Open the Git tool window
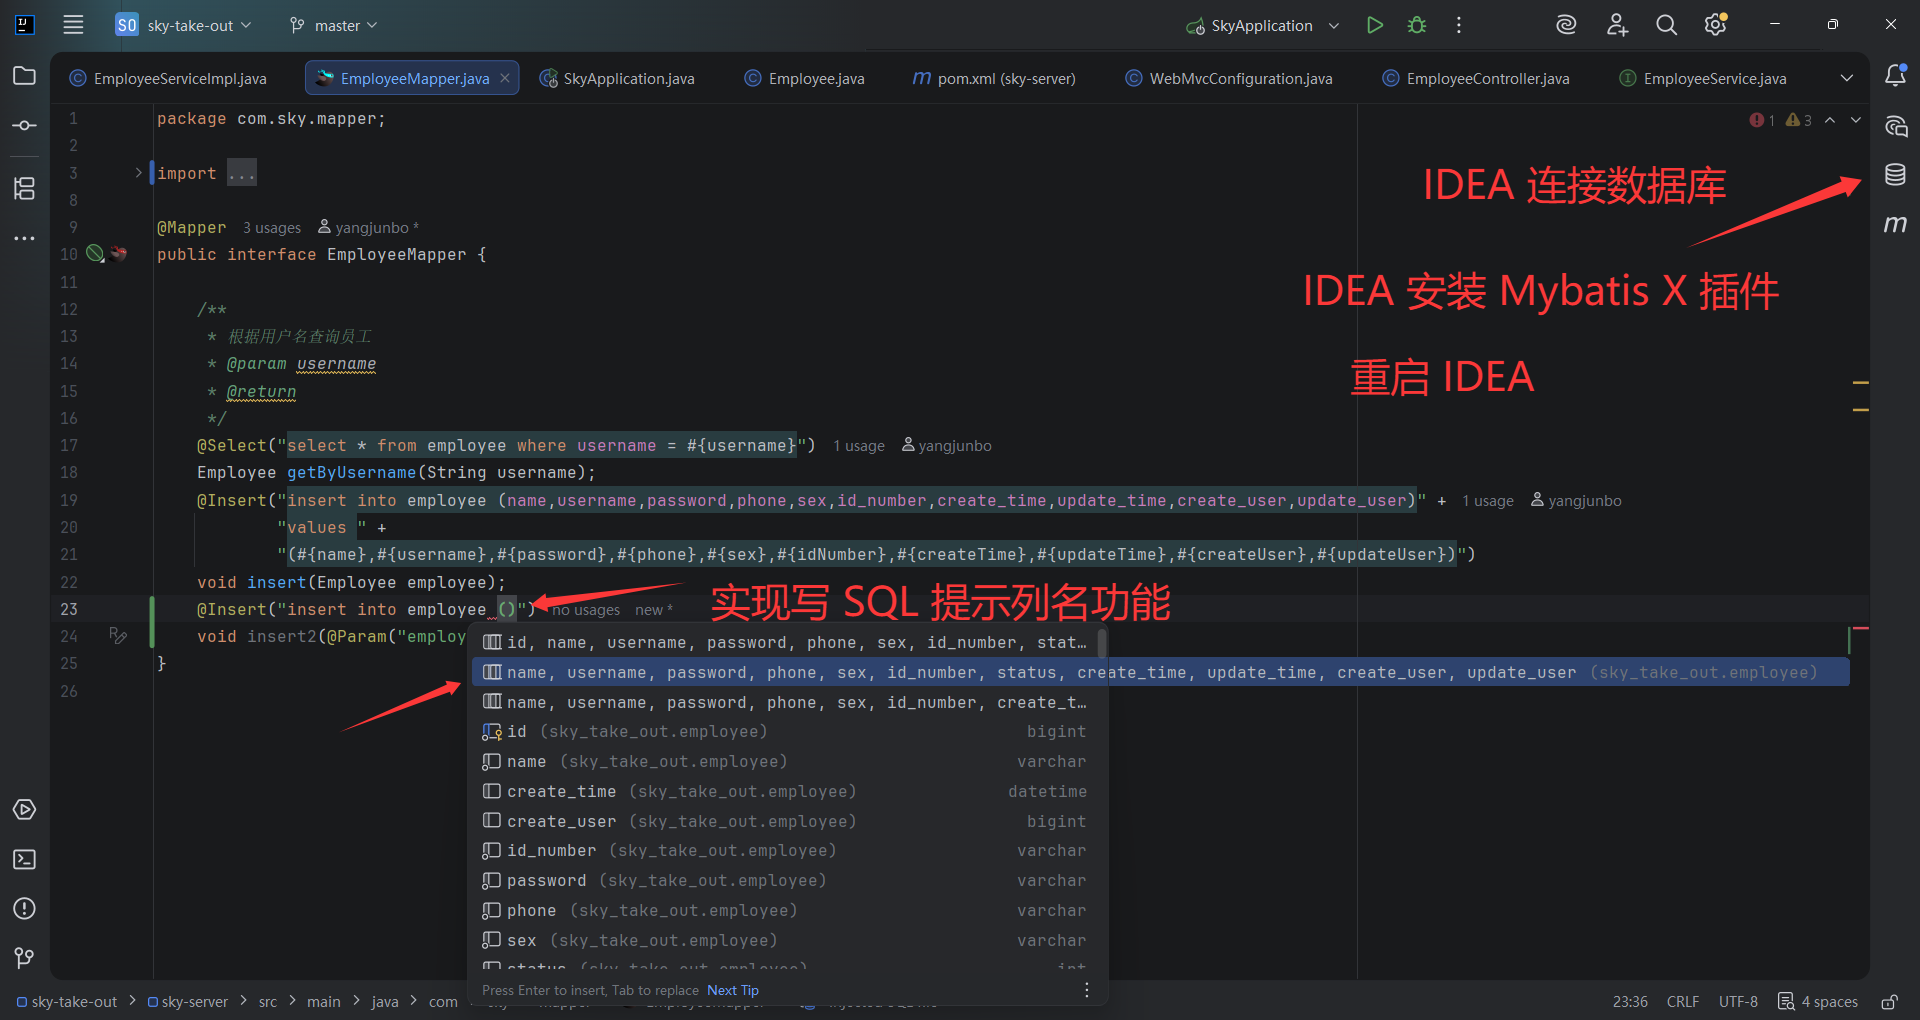The height and width of the screenshot is (1020, 1920). pyautogui.click(x=25, y=958)
